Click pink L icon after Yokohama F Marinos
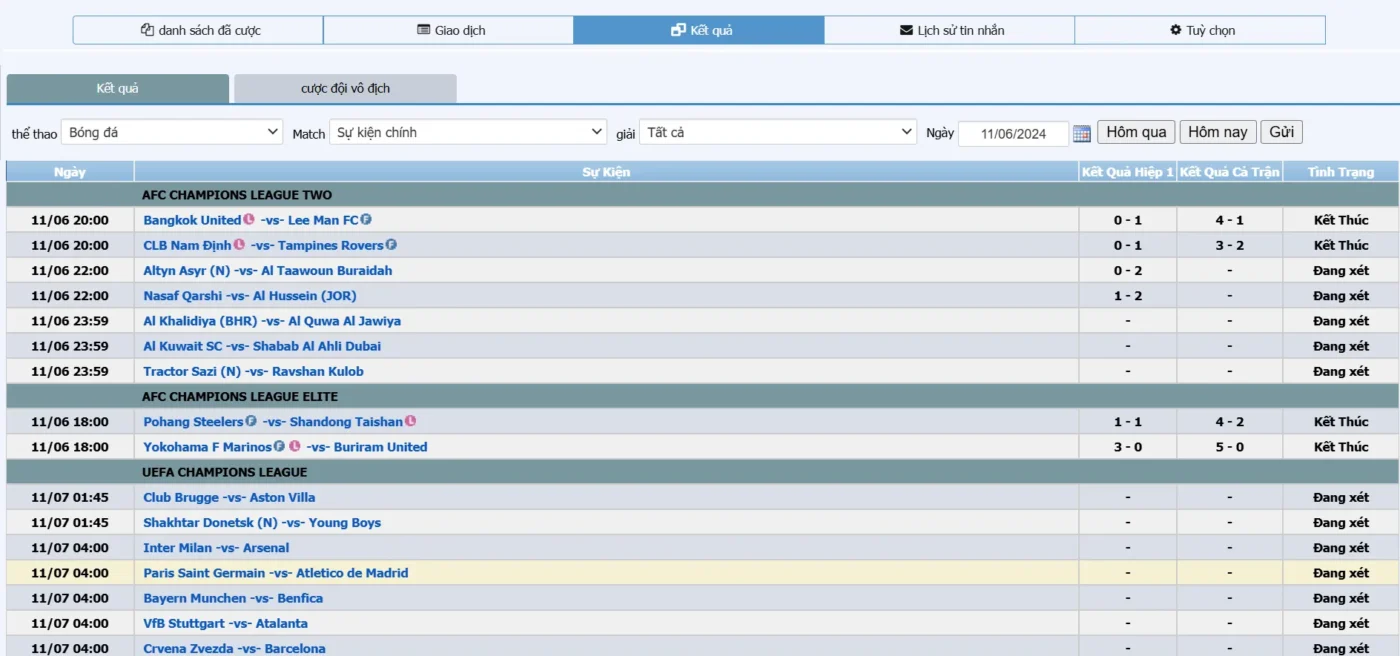This screenshot has width=1400, height=656. click(x=294, y=447)
